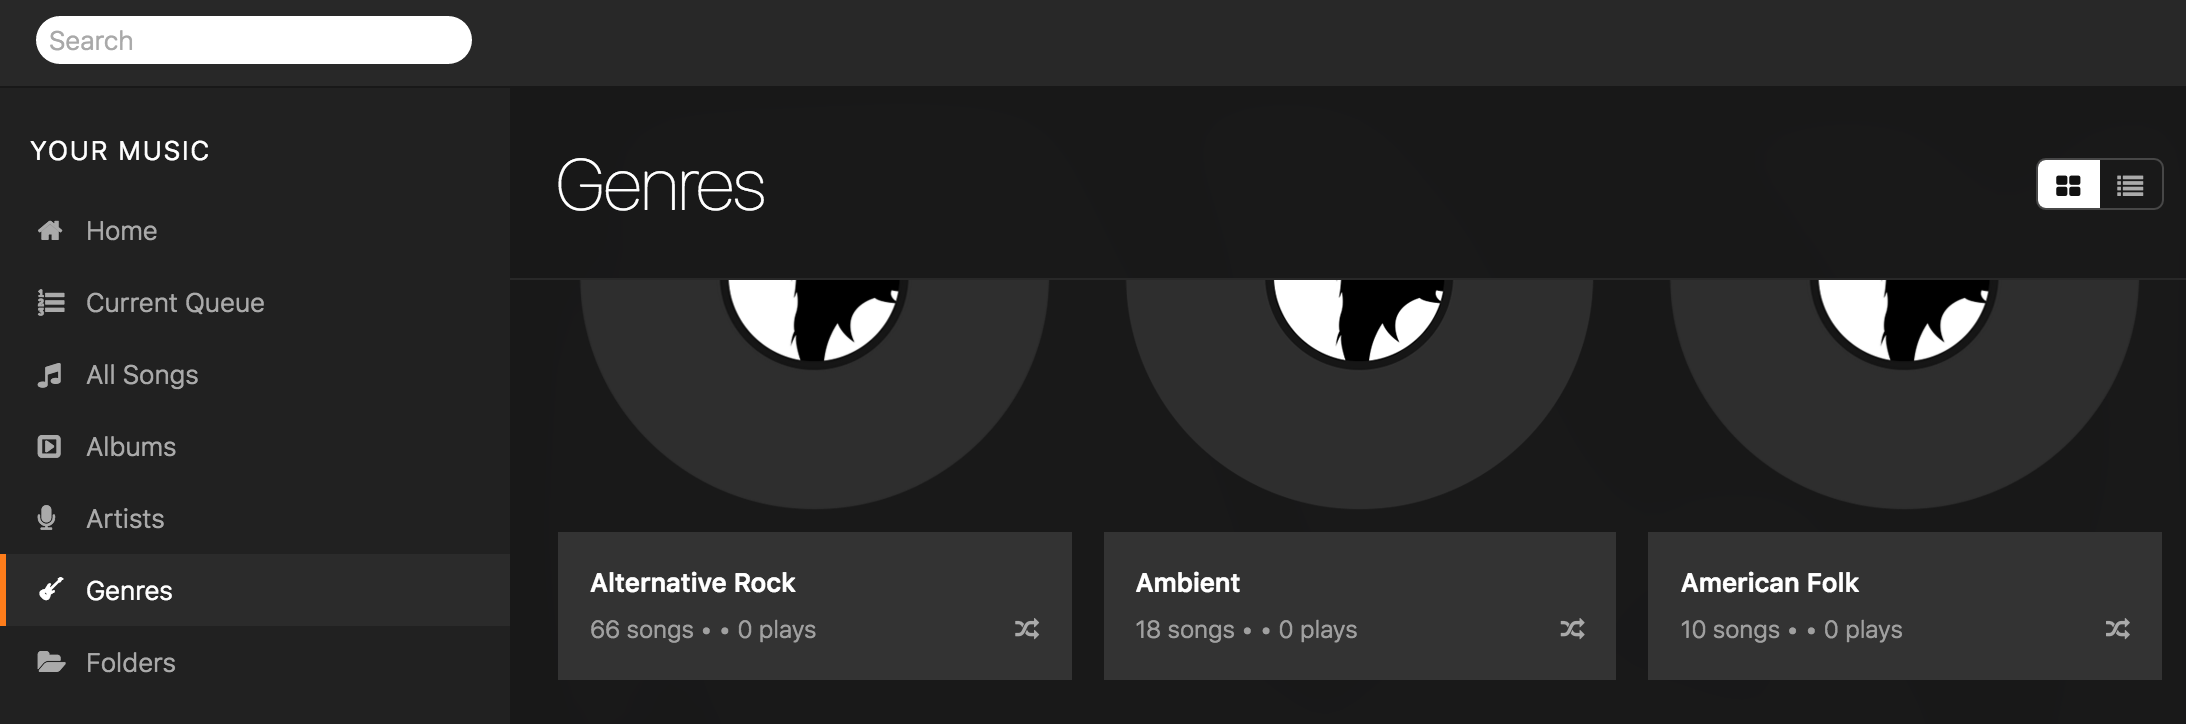The image size is (2186, 724).
Task: Open the Alternative Rock genre title
Action: coord(692,583)
